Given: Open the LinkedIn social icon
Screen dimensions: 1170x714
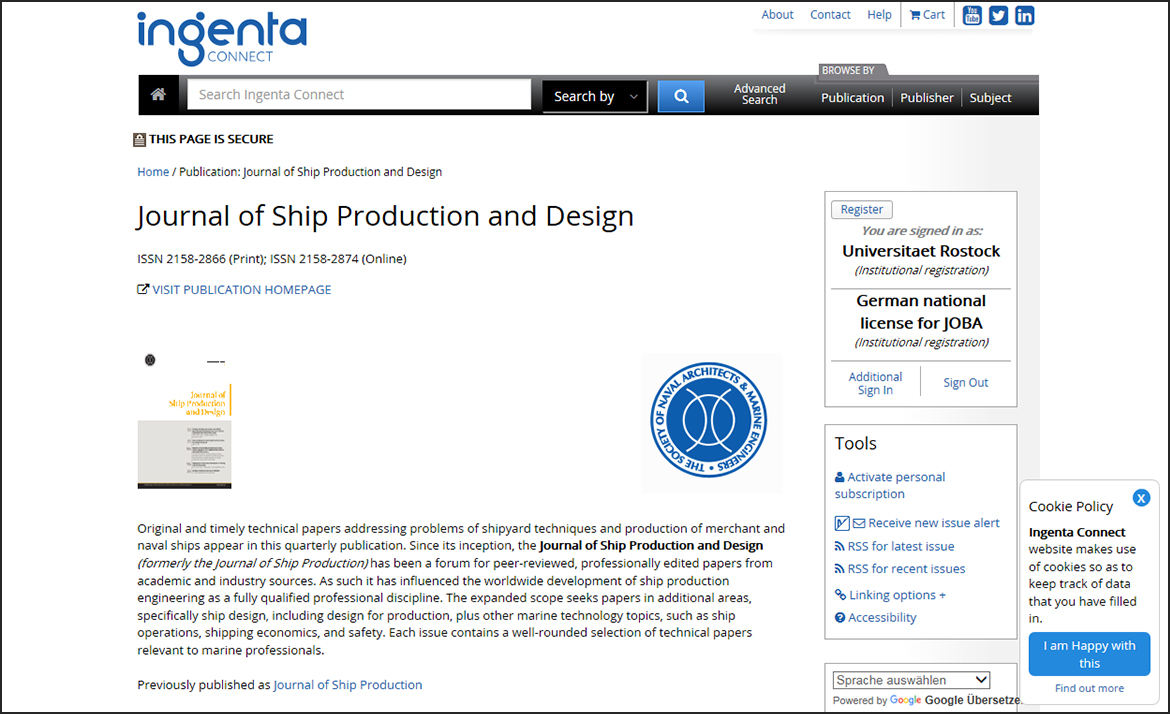Looking at the screenshot, I should pos(1024,15).
